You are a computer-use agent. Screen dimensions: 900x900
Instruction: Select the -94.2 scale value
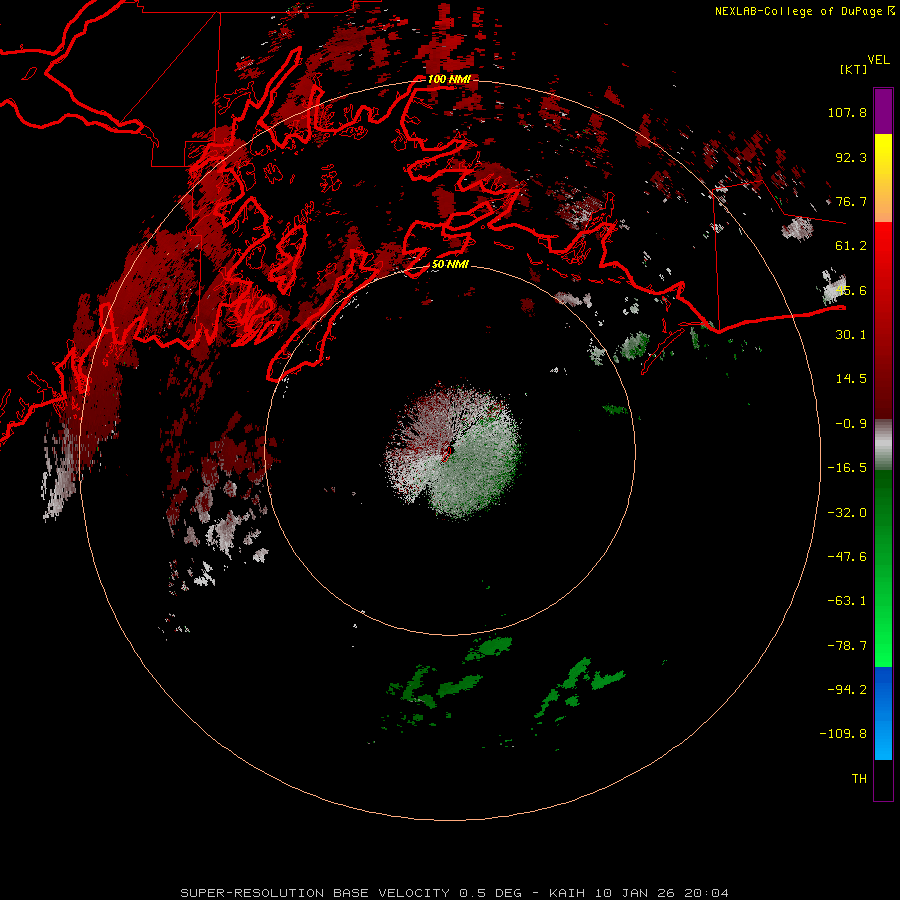(847, 690)
